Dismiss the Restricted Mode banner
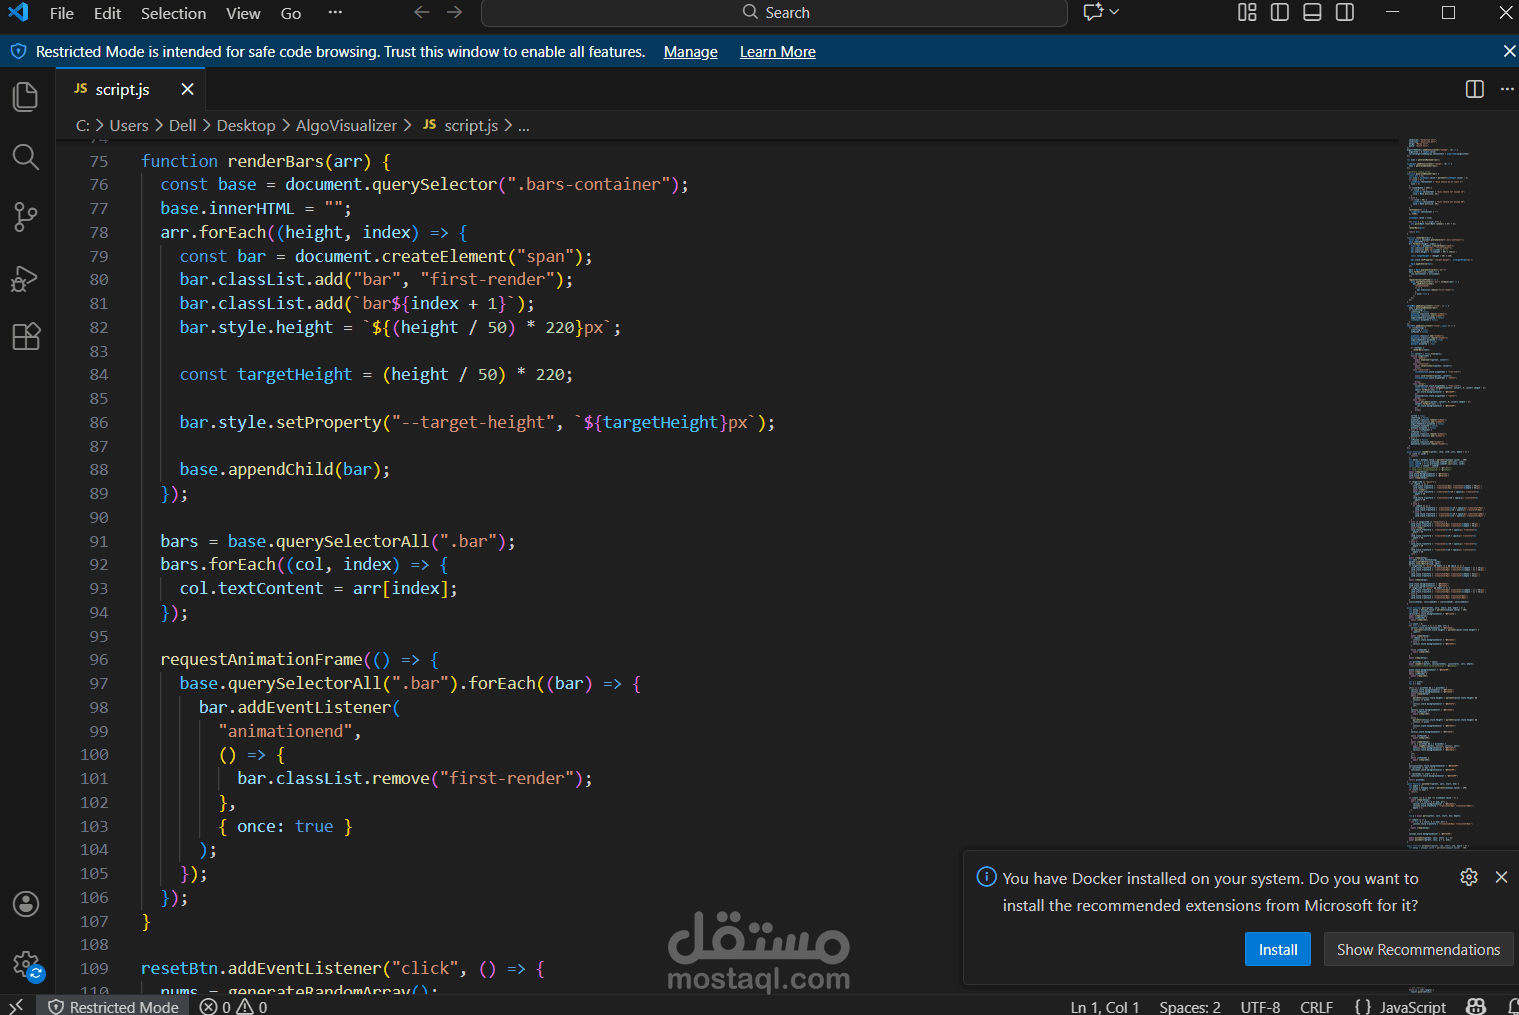Screen dimensions: 1519x1015 1509,51
